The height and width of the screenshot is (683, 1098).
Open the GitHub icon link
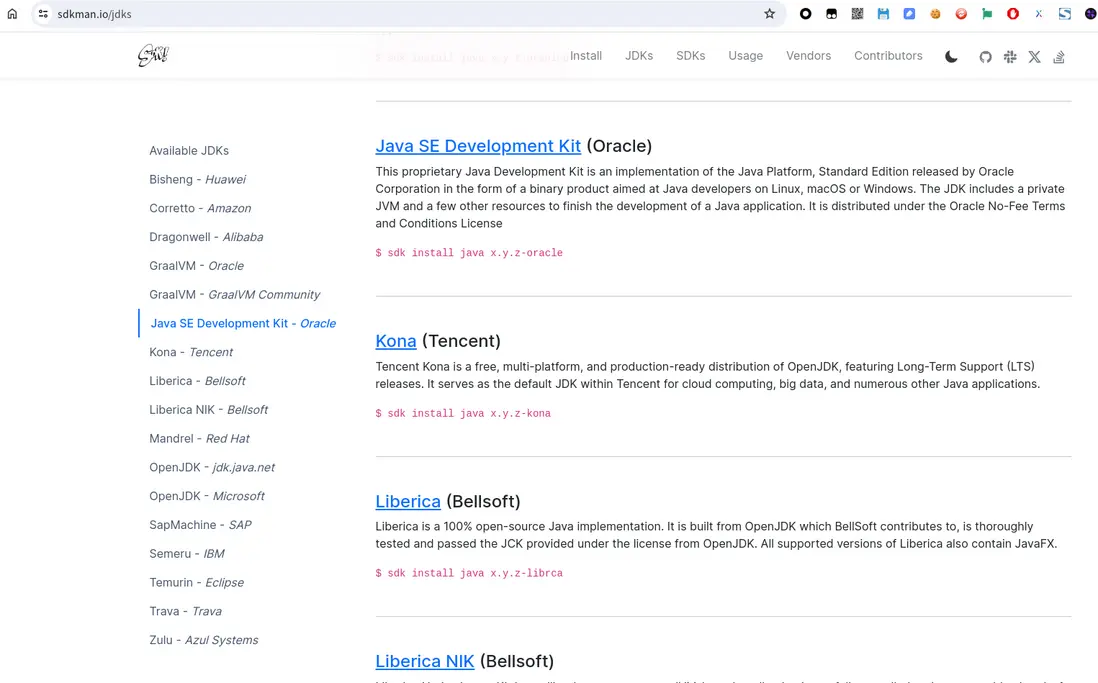(x=985, y=57)
